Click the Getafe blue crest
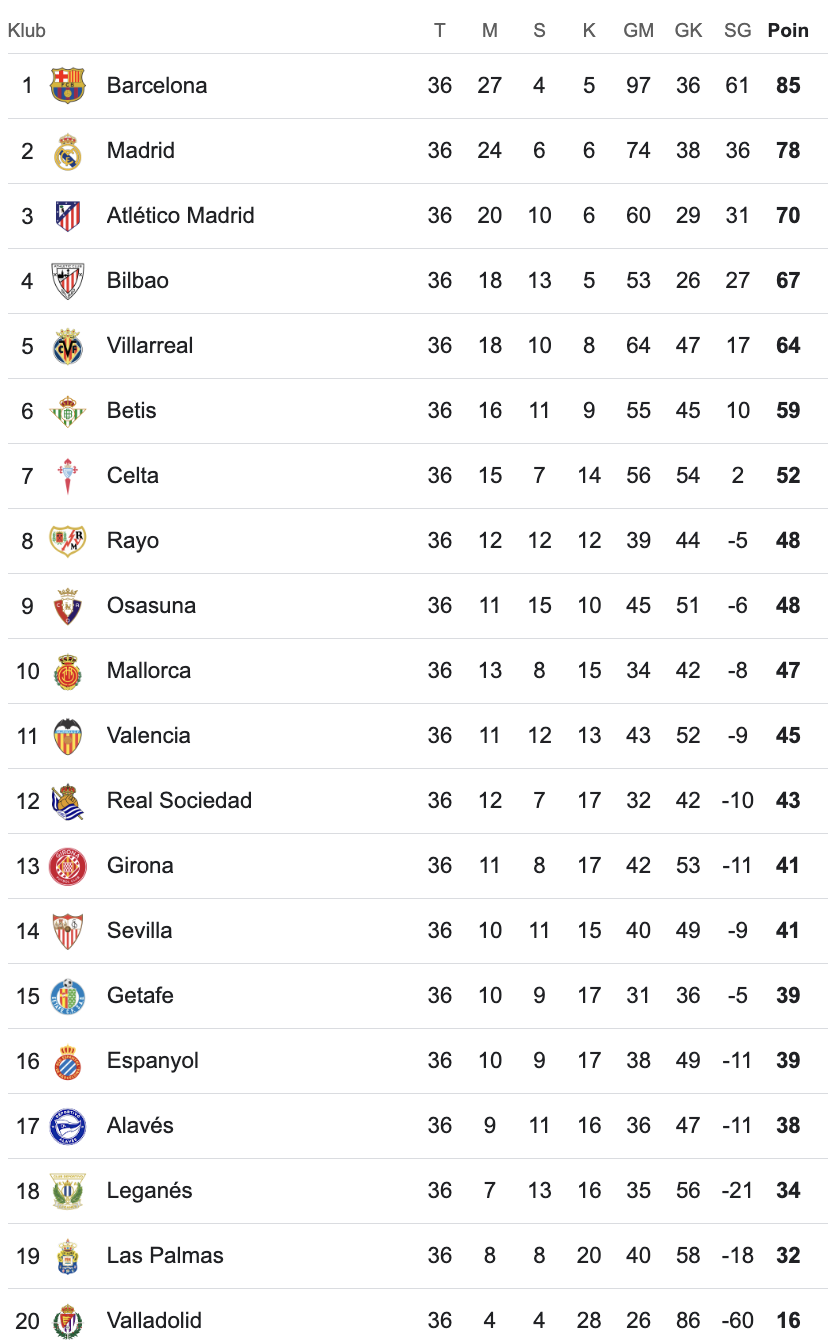Viewport: 828px width, 1342px height. (x=68, y=996)
